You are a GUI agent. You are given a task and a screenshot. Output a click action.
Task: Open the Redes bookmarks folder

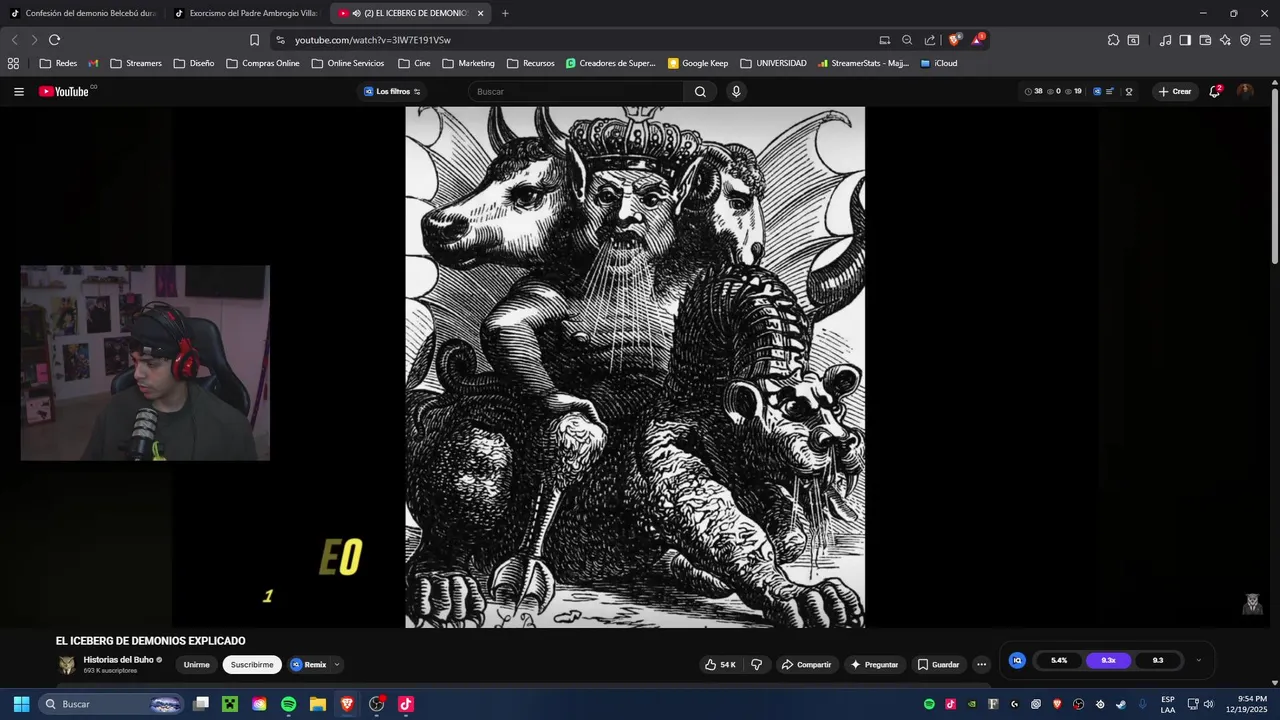point(58,63)
